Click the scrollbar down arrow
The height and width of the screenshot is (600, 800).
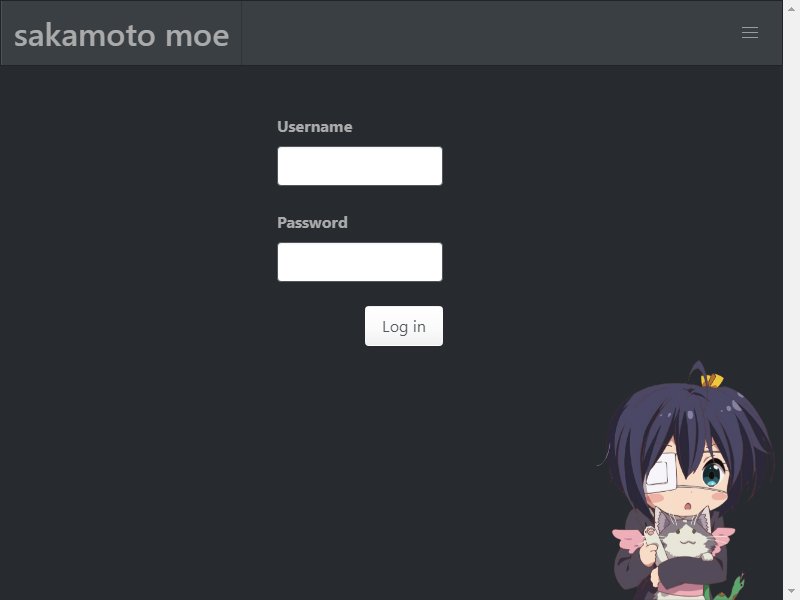791,592
